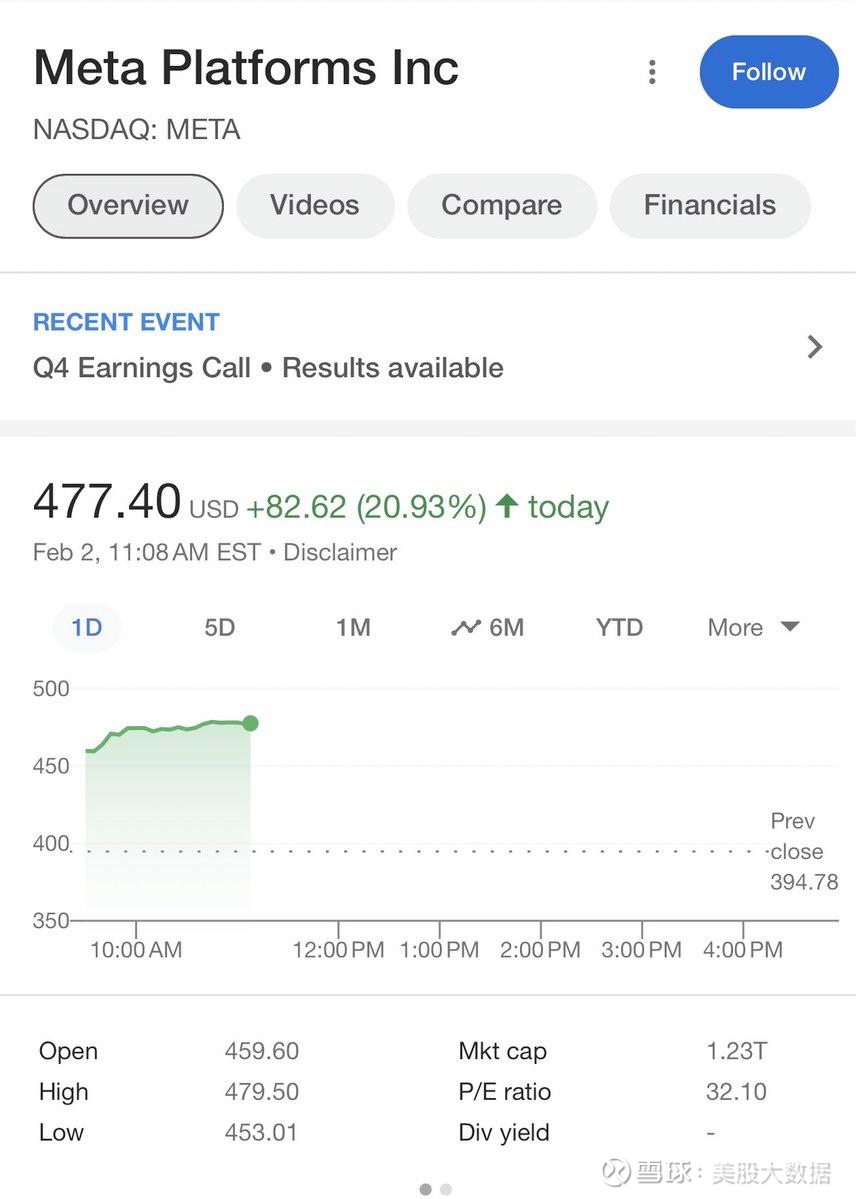
Task: Click the green up arrow beside today
Action: click(x=507, y=506)
